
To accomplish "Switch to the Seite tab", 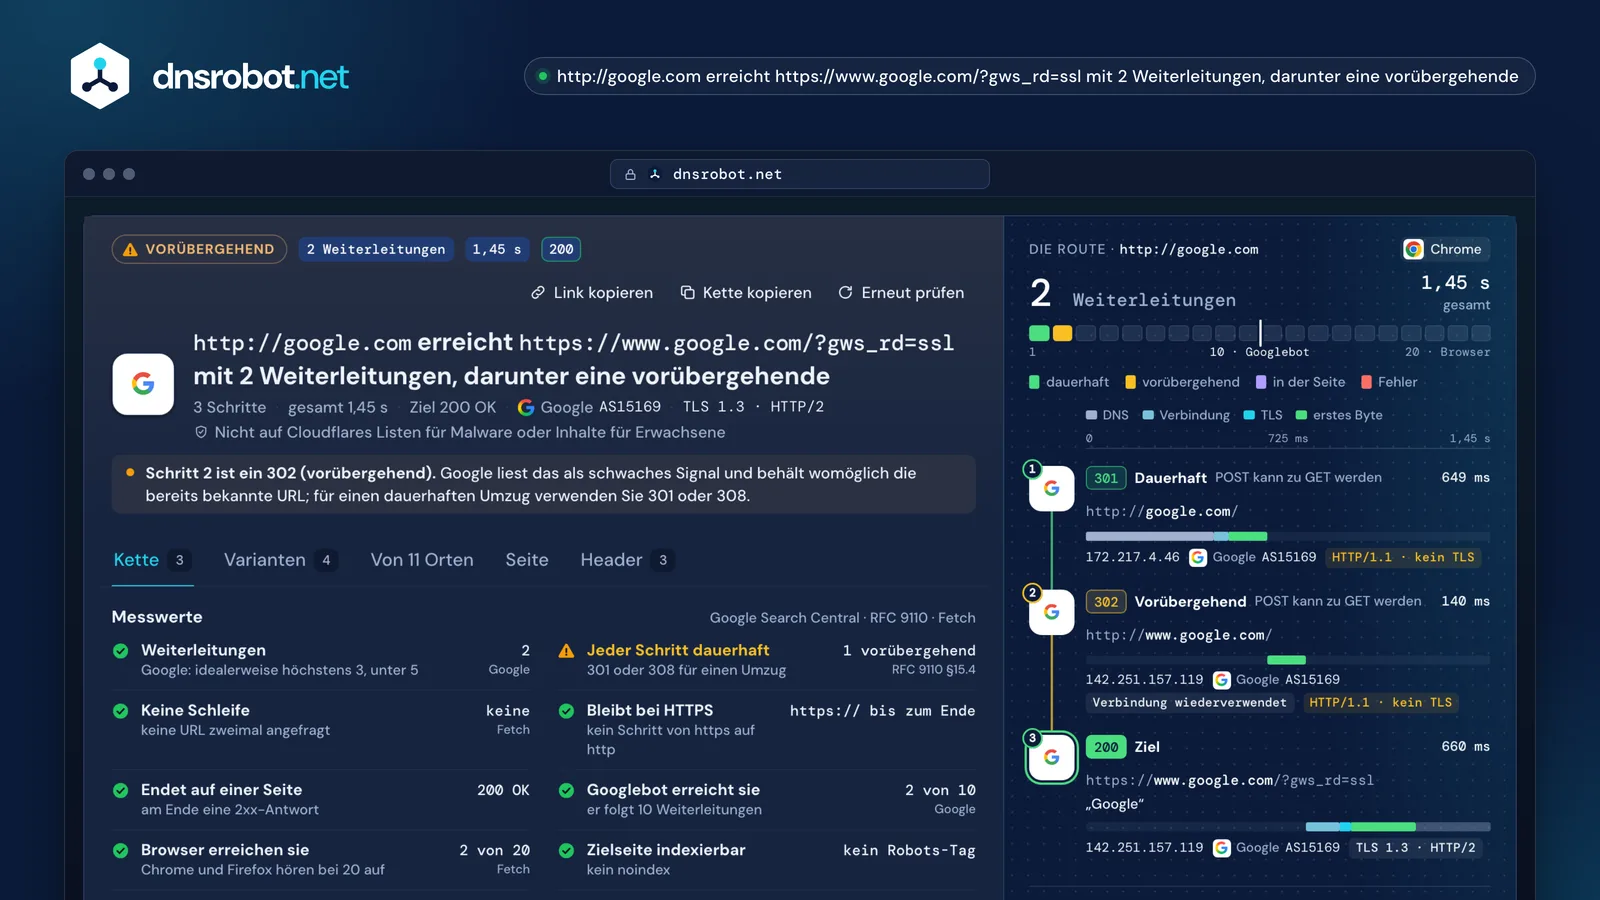I will click(527, 560).
